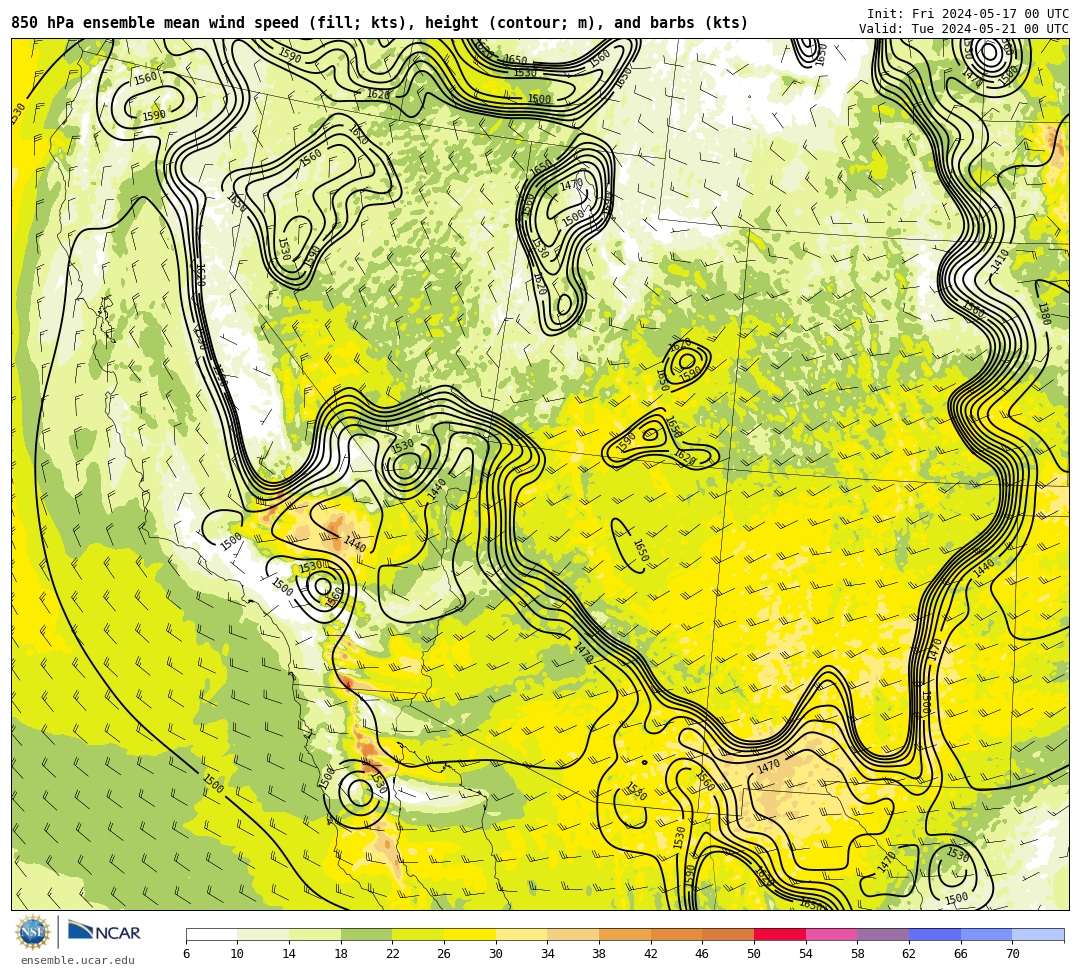Click the white 6–10 kts colorbar swatch
Viewport: 1080px width, 973px height.
tap(211, 935)
